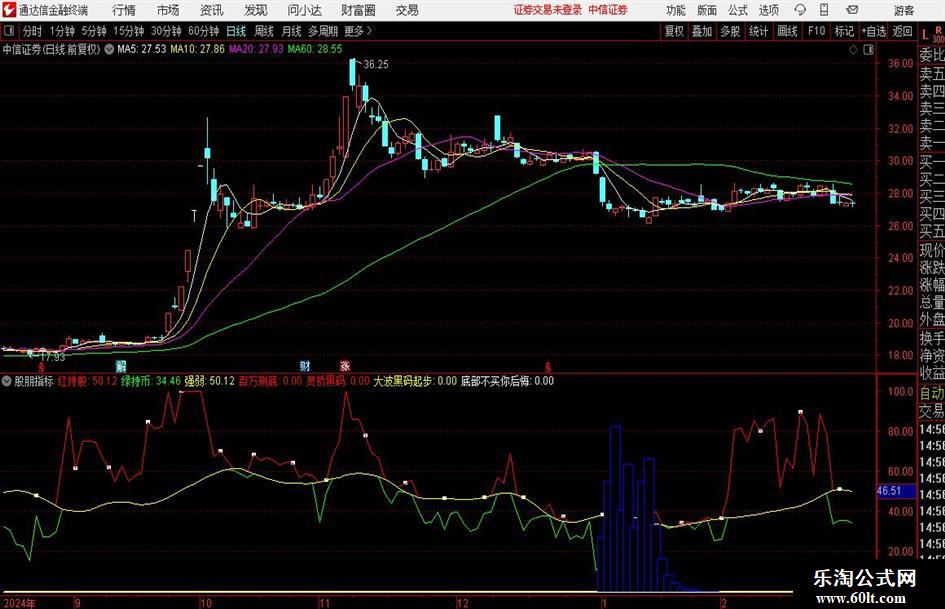Select the 日线 daily period tab

pyautogui.click(x=236, y=31)
